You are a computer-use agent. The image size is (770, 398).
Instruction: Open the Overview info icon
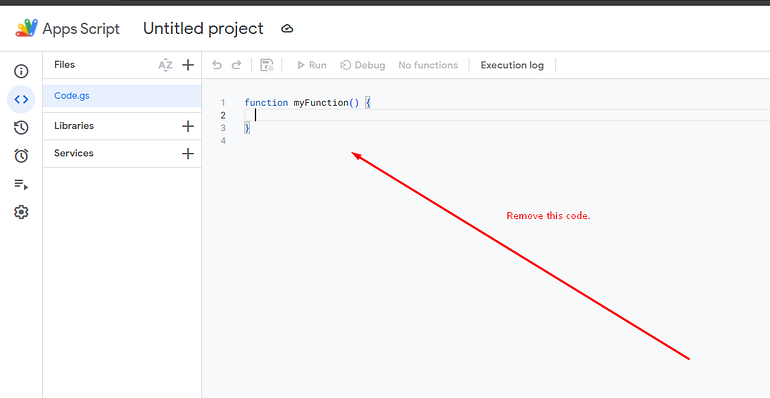21,71
